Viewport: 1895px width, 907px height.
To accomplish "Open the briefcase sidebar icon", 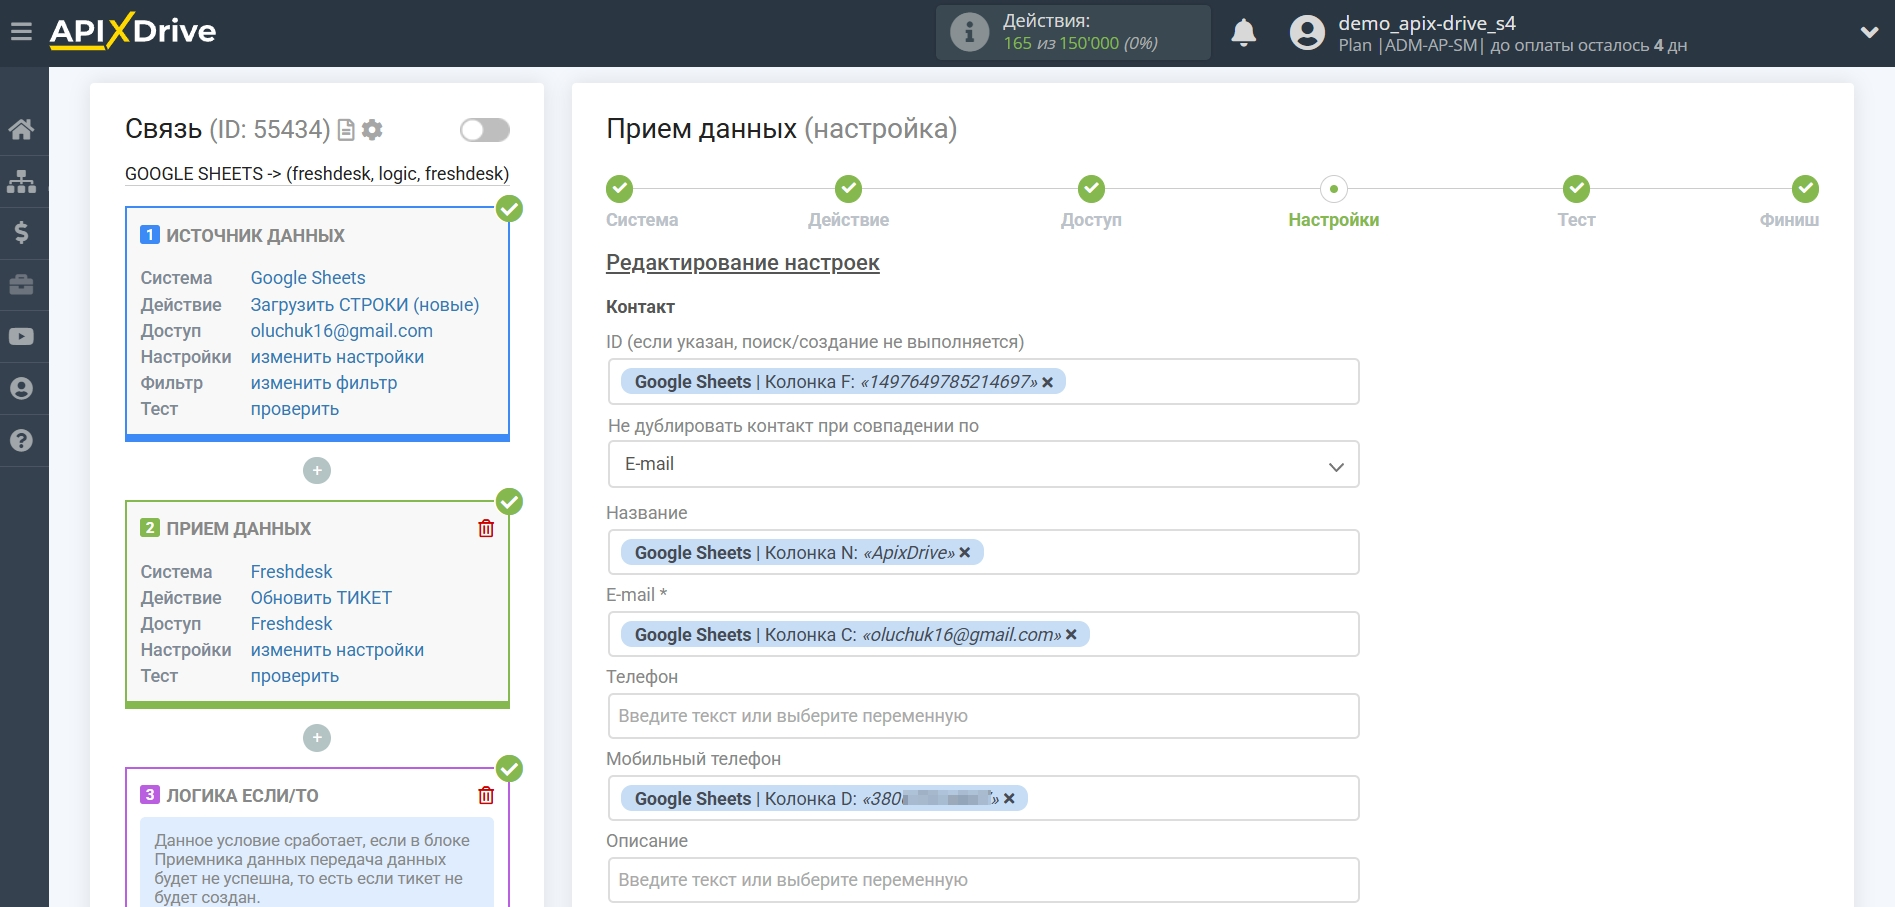I will click(x=21, y=285).
